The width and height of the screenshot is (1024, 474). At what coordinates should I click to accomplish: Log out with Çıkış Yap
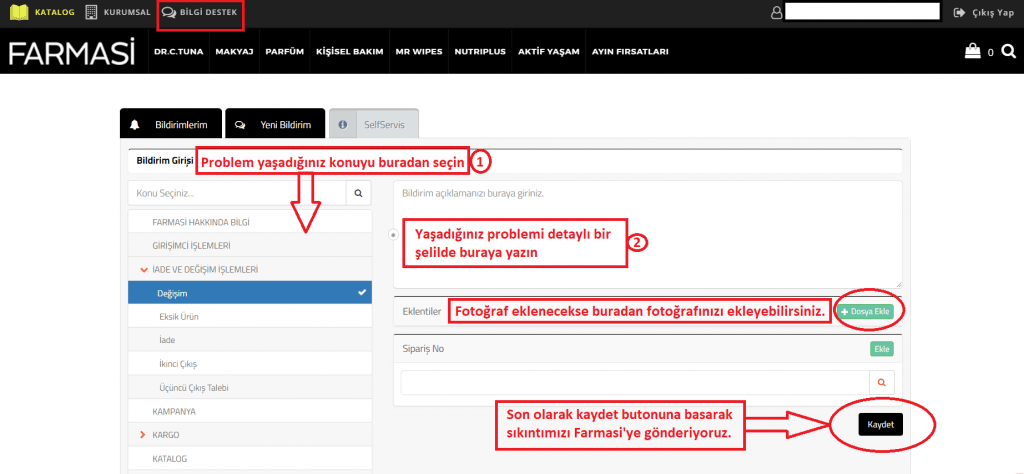tap(984, 12)
